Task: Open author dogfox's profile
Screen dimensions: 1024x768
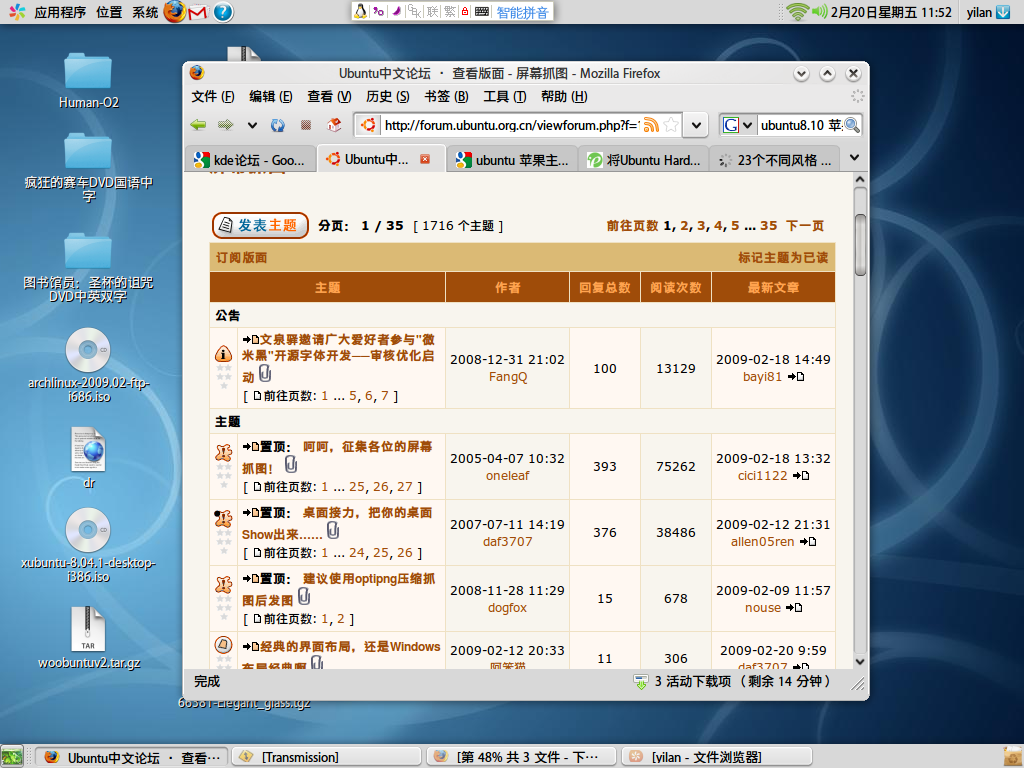Action: pos(507,608)
